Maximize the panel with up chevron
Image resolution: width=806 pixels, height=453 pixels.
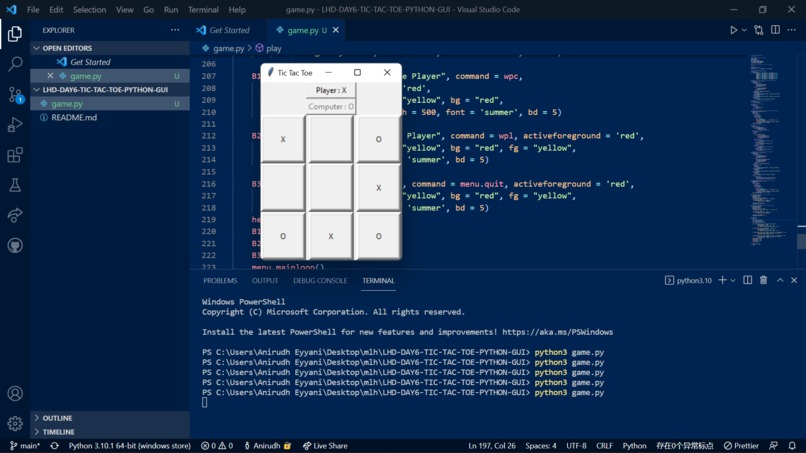780,280
